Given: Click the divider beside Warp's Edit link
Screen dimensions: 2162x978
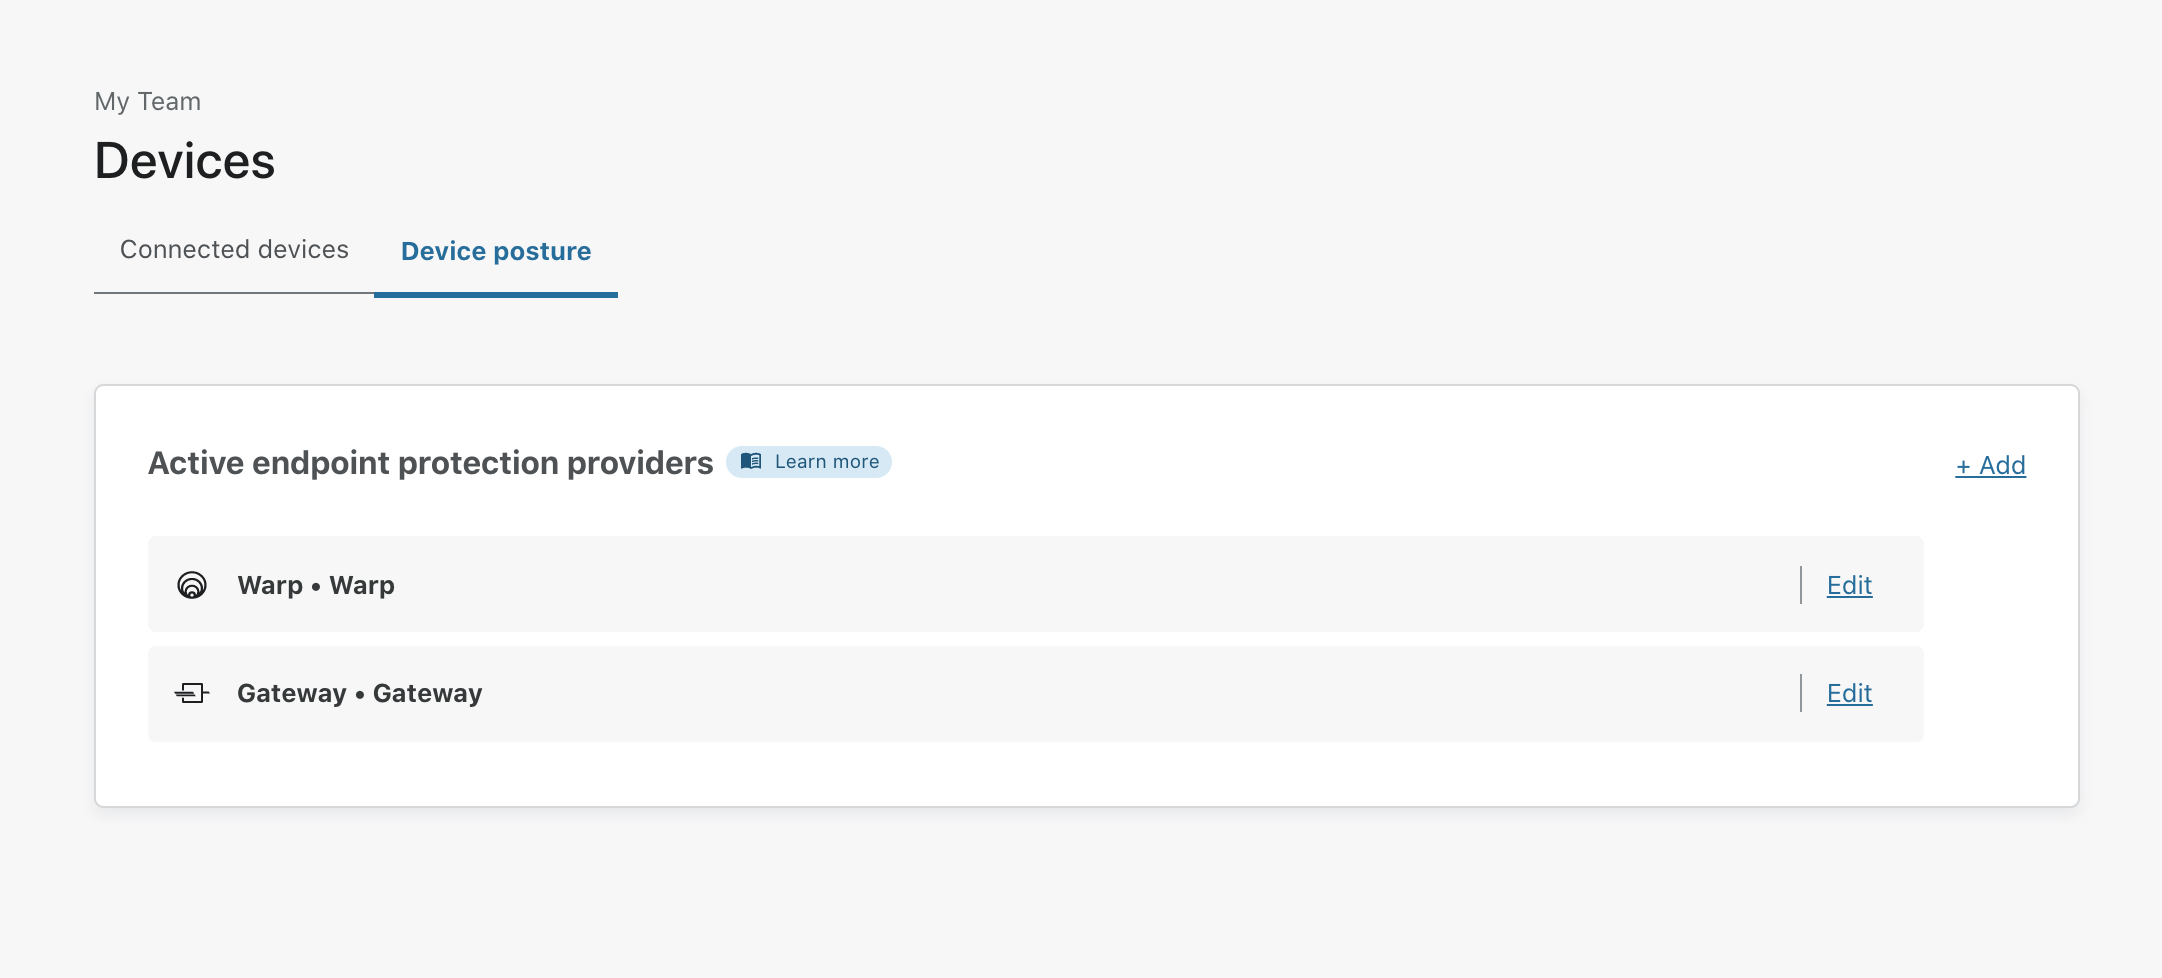Looking at the screenshot, I should click(x=1800, y=585).
